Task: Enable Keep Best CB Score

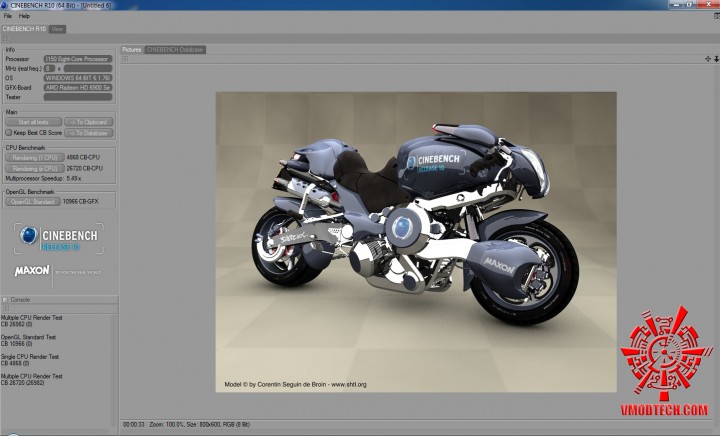Action: coord(9,133)
